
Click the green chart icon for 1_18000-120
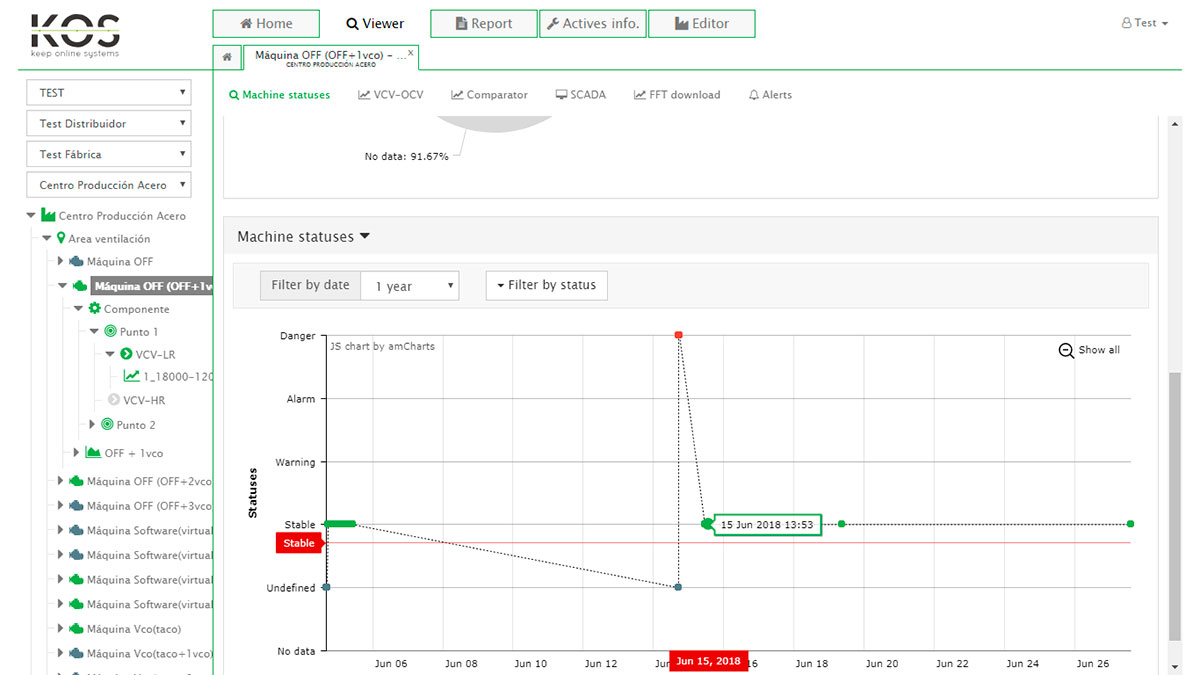(x=131, y=376)
